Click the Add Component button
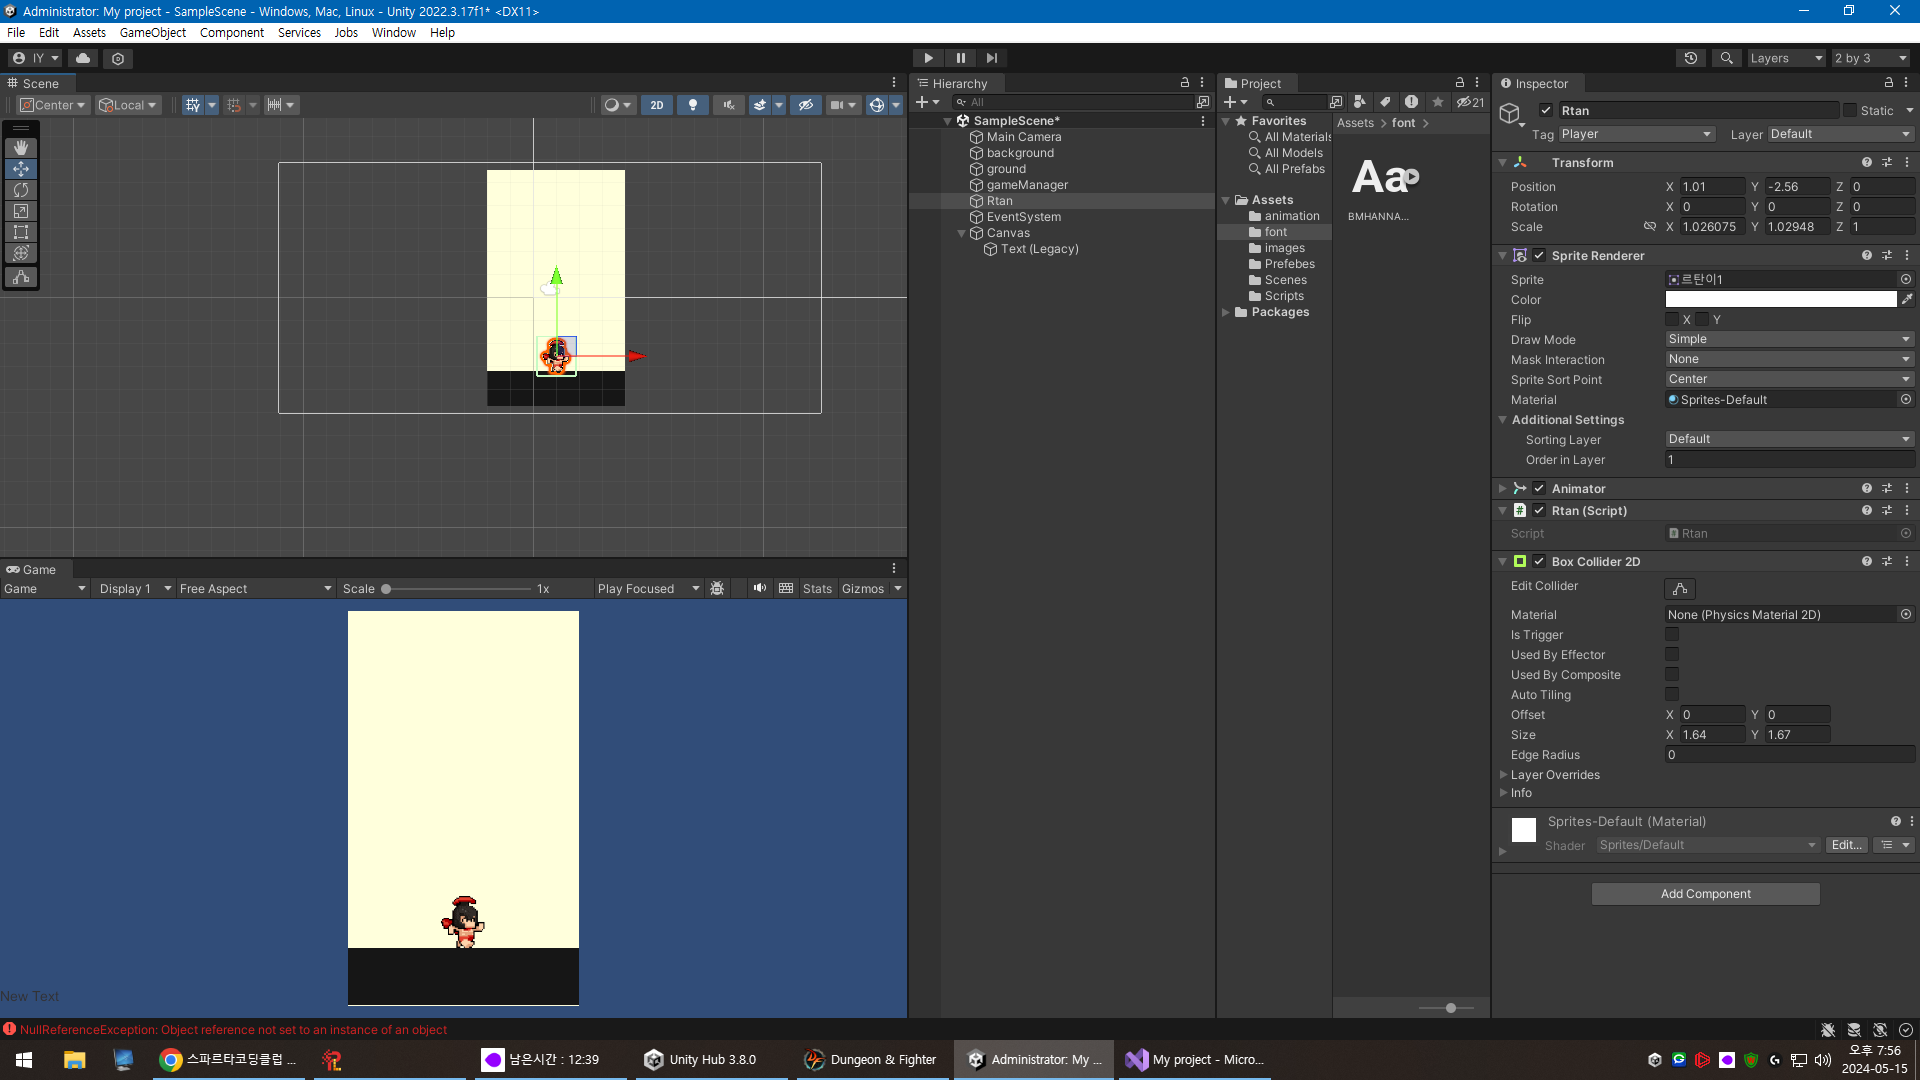The image size is (1920, 1080). [1705, 893]
